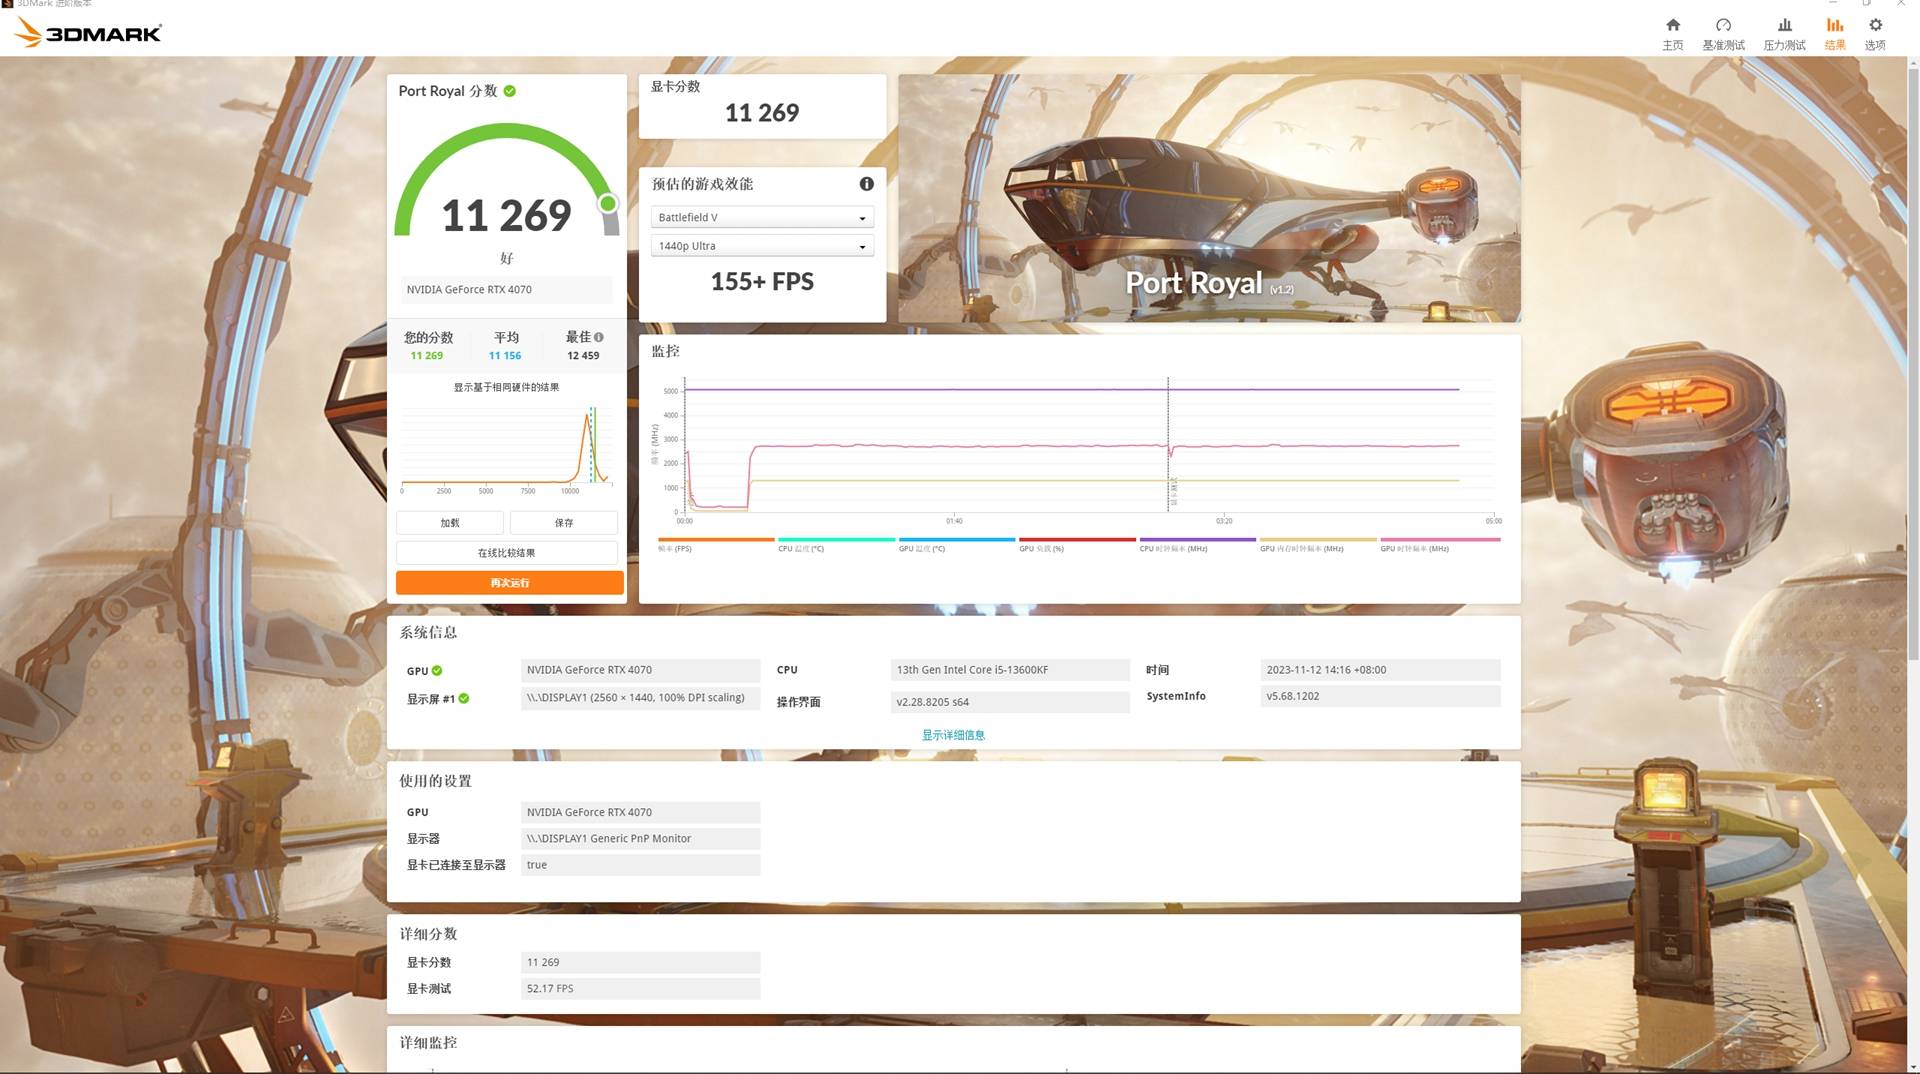Viewport: 1920px width, 1074px height.
Task: Click the info icon next to 最佳
Action: pos(599,337)
